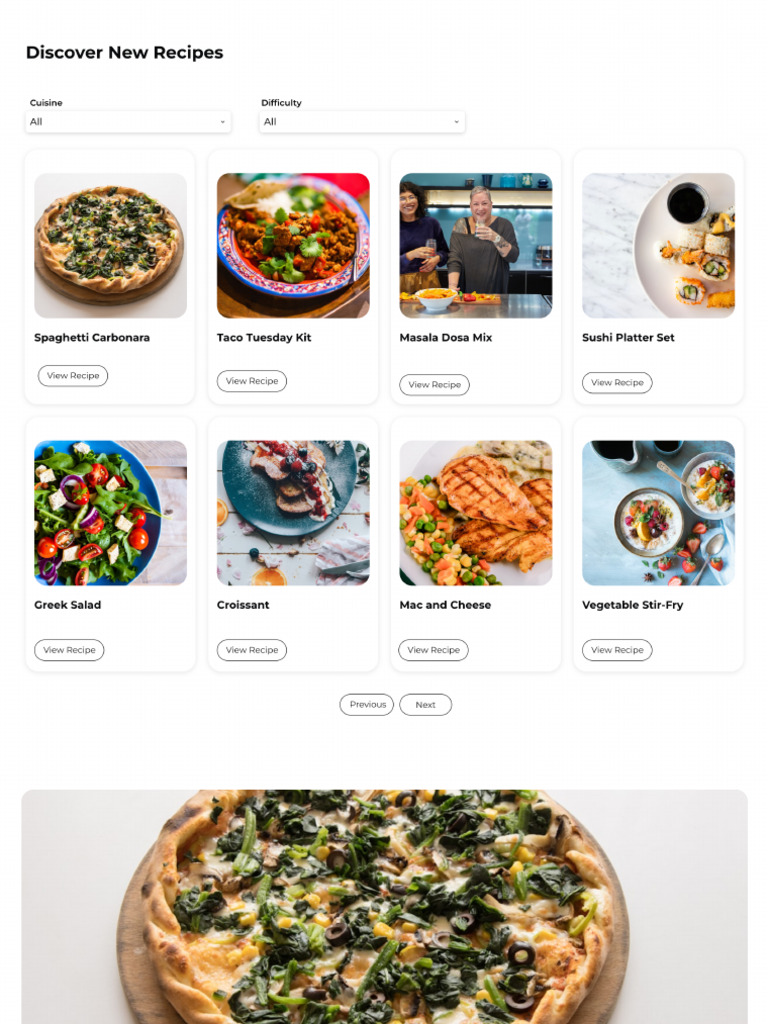Click the Spaghetti Carbonara pizza thumbnail
The image size is (768, 1024).
click(x=110, y=246)
